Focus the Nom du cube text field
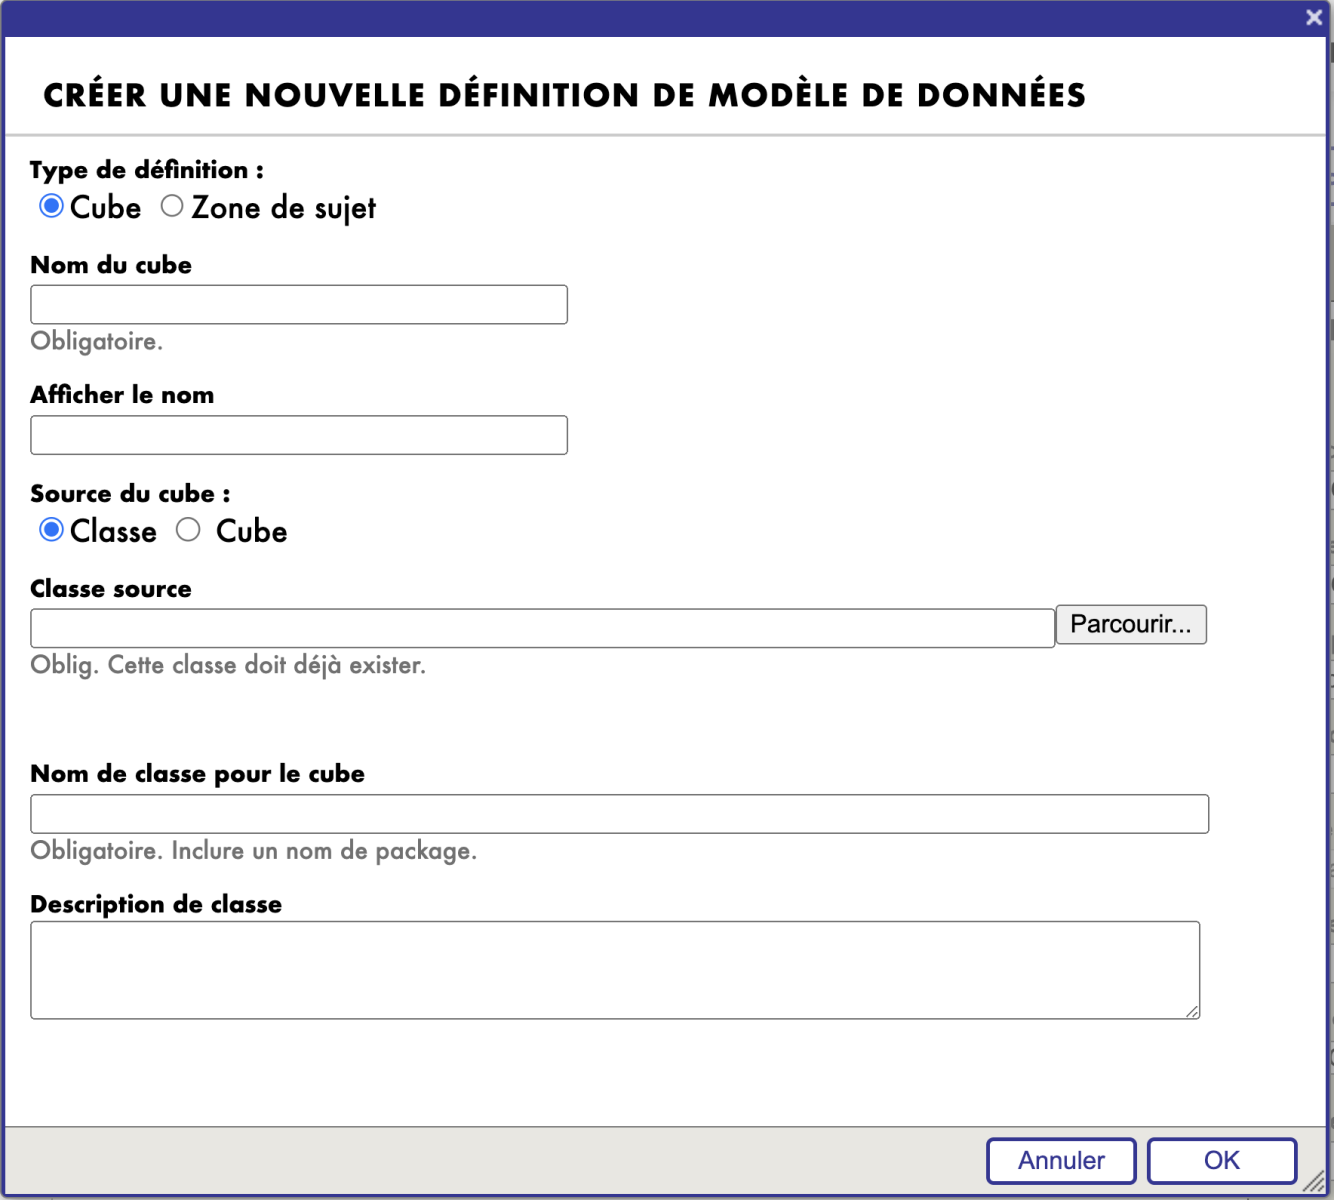 pyautogui.click(x=299, y=305)
